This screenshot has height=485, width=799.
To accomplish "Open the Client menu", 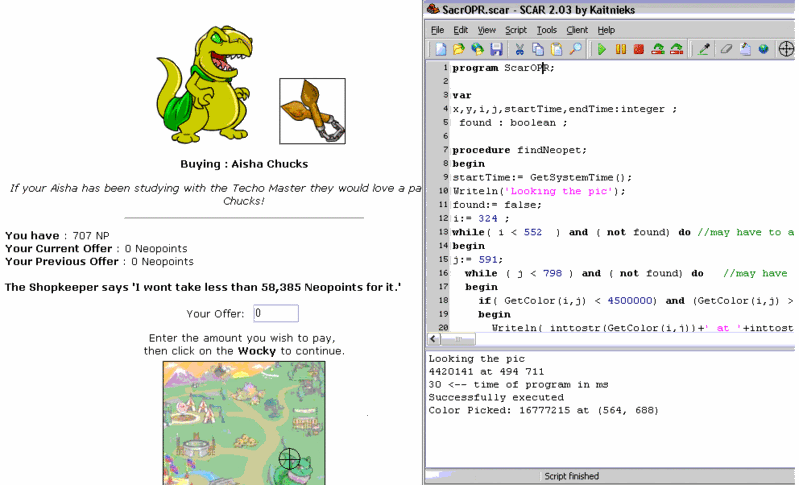I will pyautogui.click(x=578, y=30).
